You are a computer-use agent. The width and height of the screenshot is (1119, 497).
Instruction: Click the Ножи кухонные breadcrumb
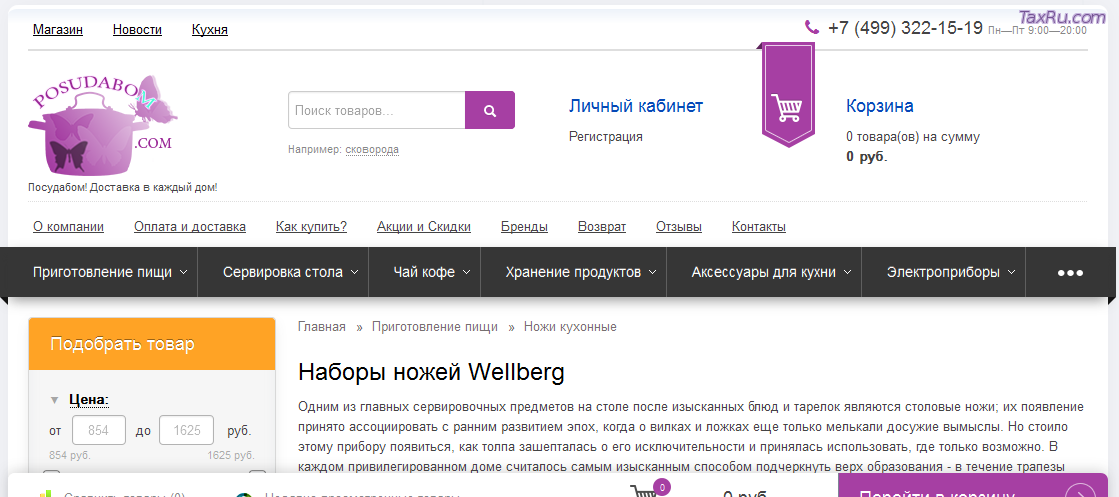[570, 326]
